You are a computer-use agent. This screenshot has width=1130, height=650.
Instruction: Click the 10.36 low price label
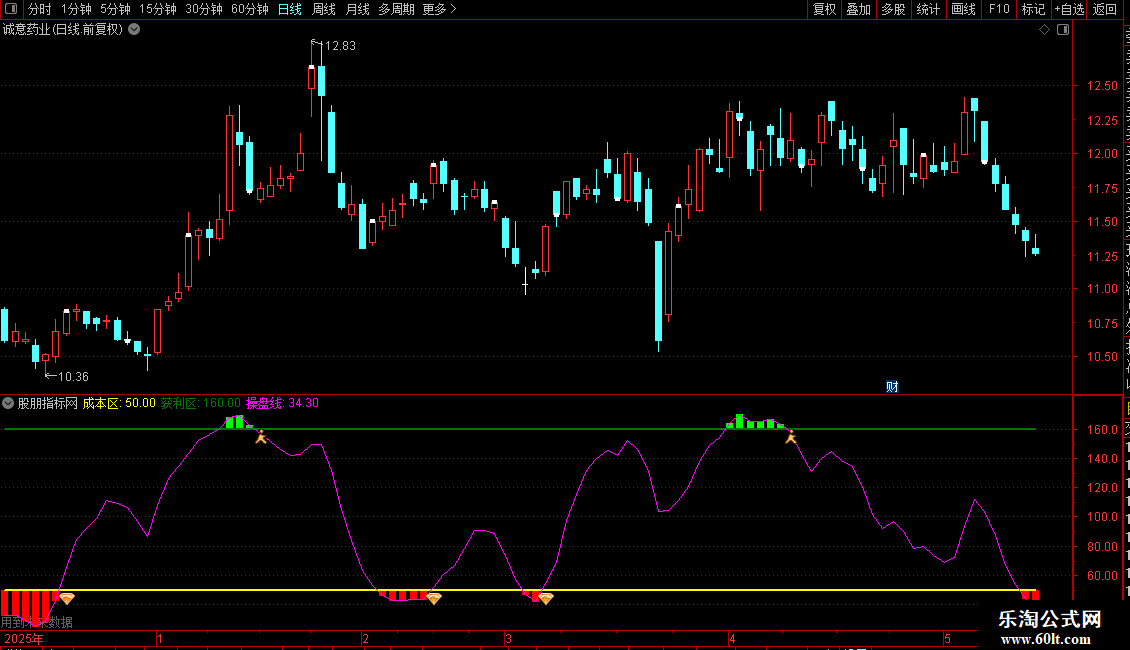tap(73, 377)
